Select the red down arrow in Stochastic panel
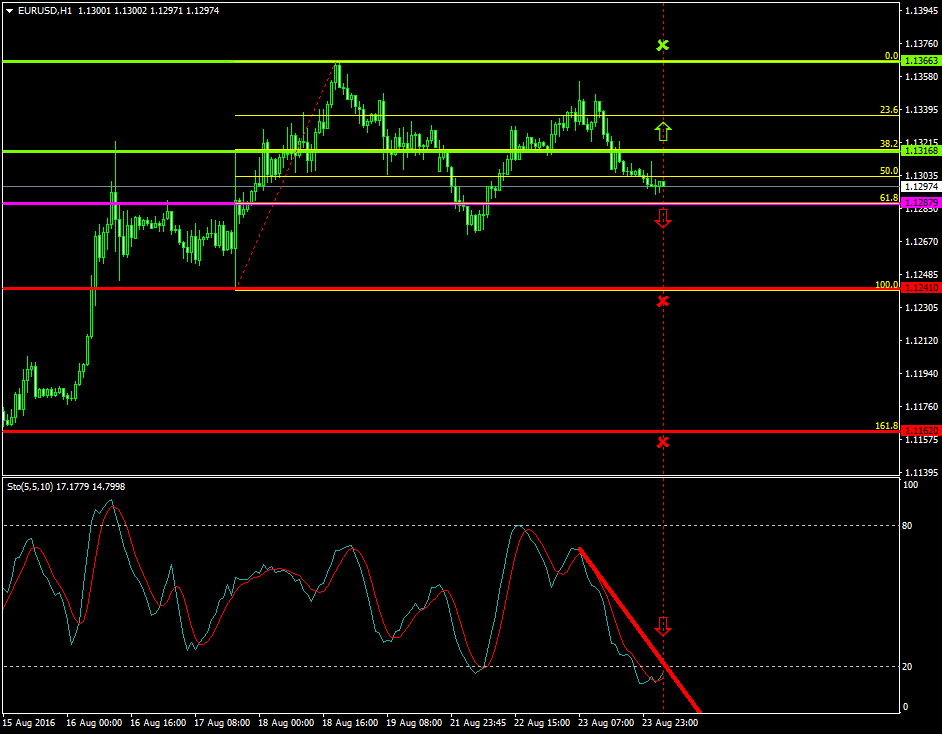 (662, 627)
